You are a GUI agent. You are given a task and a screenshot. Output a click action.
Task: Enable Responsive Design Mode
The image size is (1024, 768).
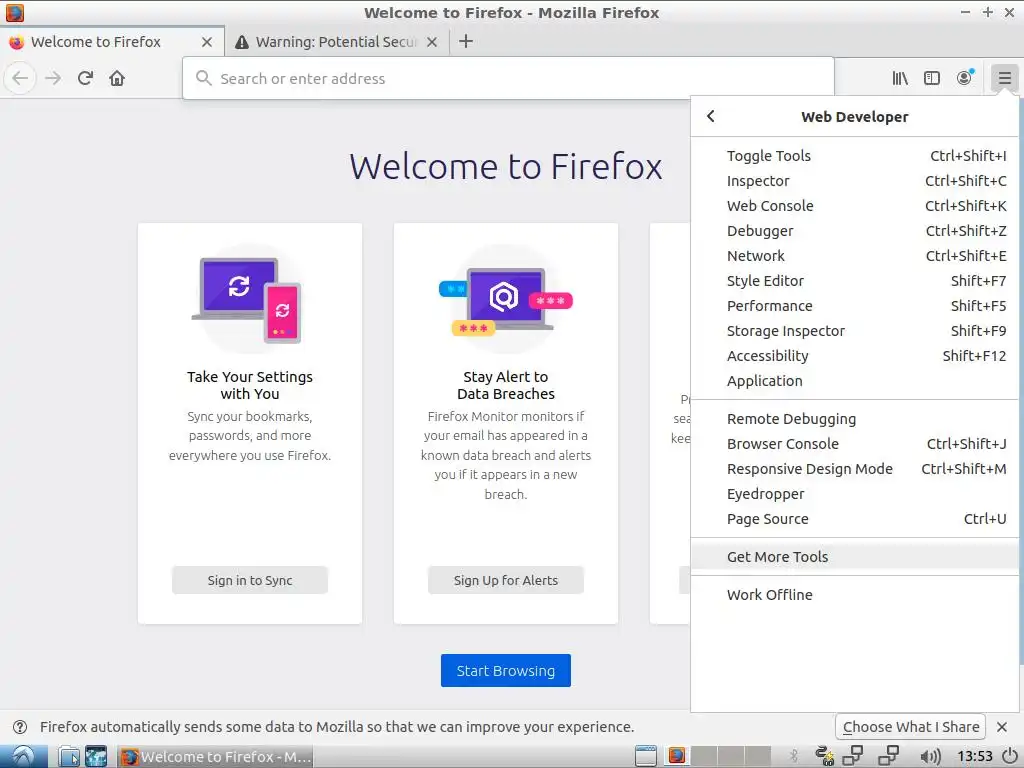tap(855, 469)
